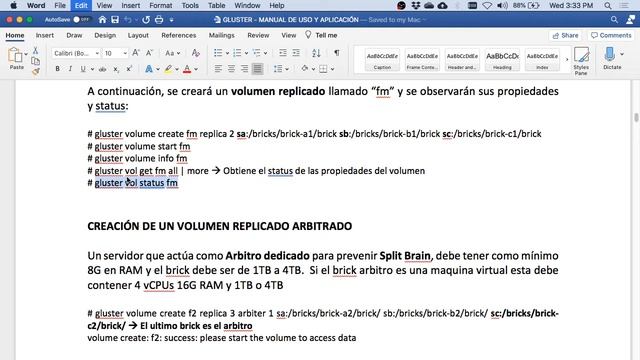Click heading CREACIÓN DE UN VOLUMEN REPLICADO ARBITRADO
The width and height of the screenshot is (640, 360).
click(x=220, y=226)
